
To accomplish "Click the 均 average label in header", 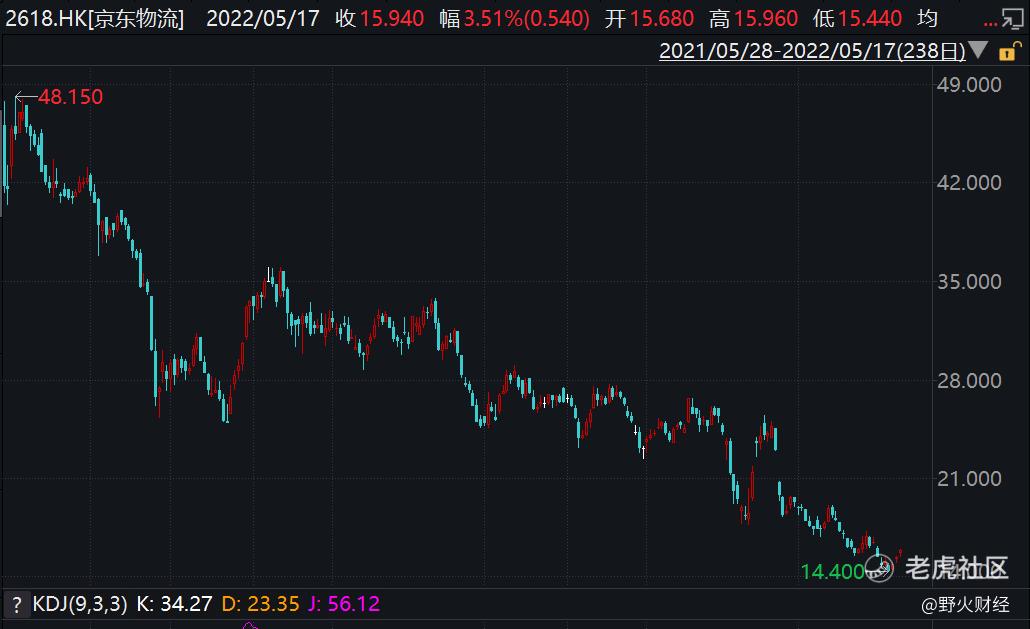I will (x=927, y=18).
